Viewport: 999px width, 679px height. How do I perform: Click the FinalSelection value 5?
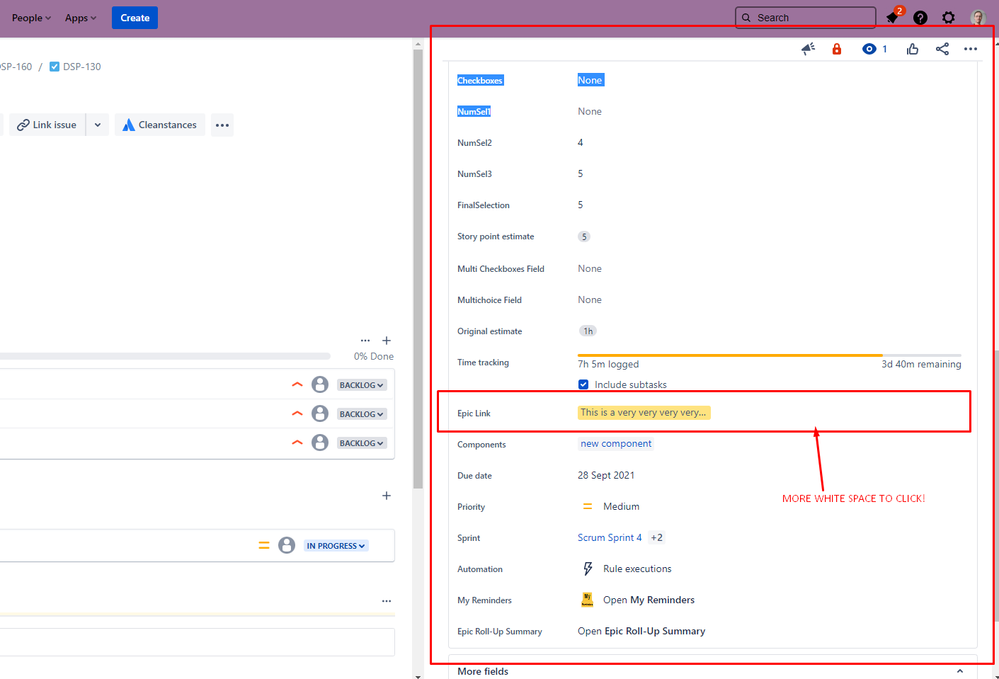point(580,204)
